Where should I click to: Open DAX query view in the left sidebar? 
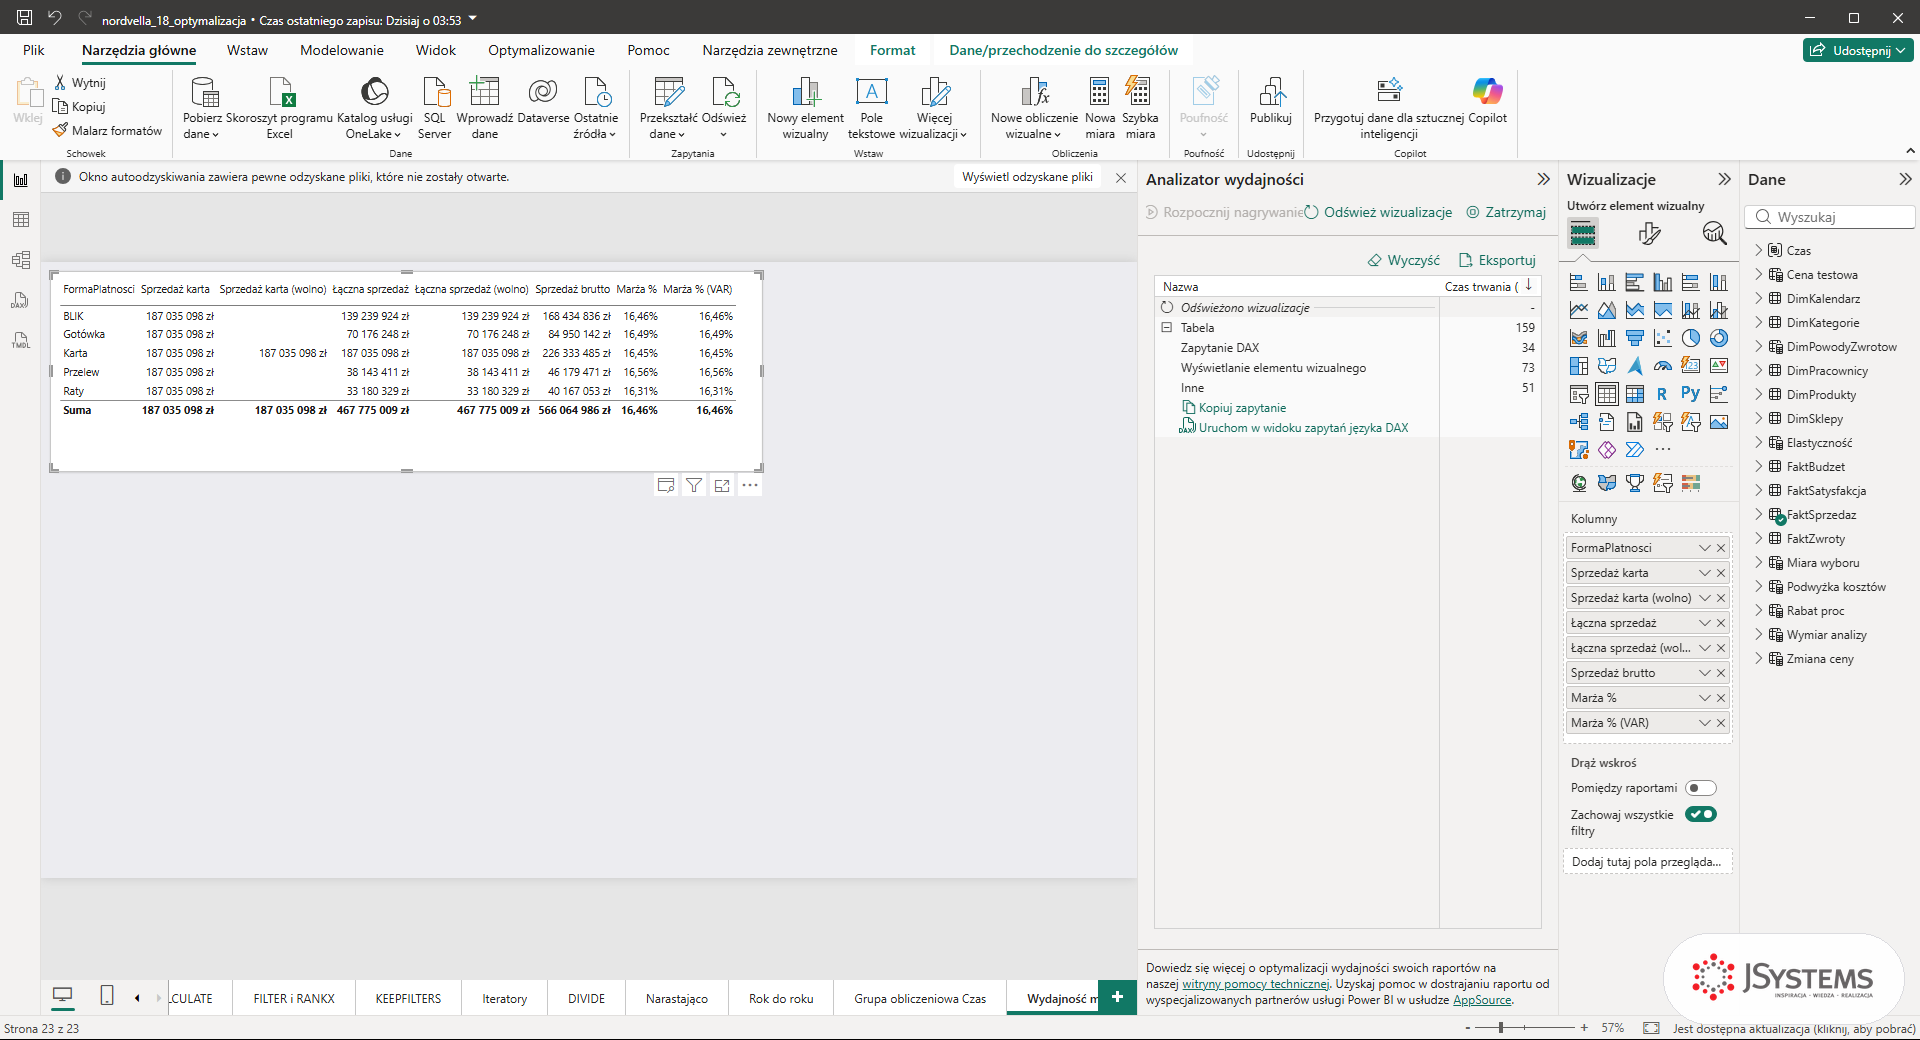[x=20, y=300]
